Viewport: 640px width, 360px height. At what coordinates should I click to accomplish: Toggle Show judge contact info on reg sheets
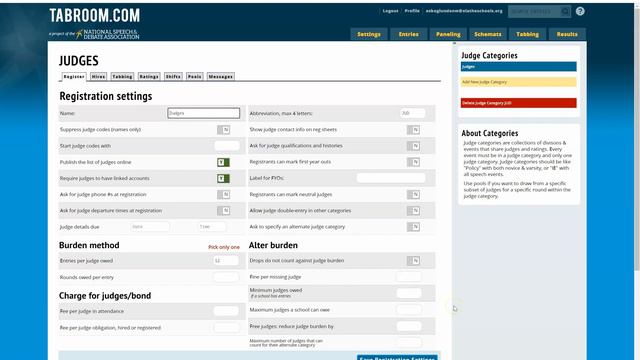point(413,130)
